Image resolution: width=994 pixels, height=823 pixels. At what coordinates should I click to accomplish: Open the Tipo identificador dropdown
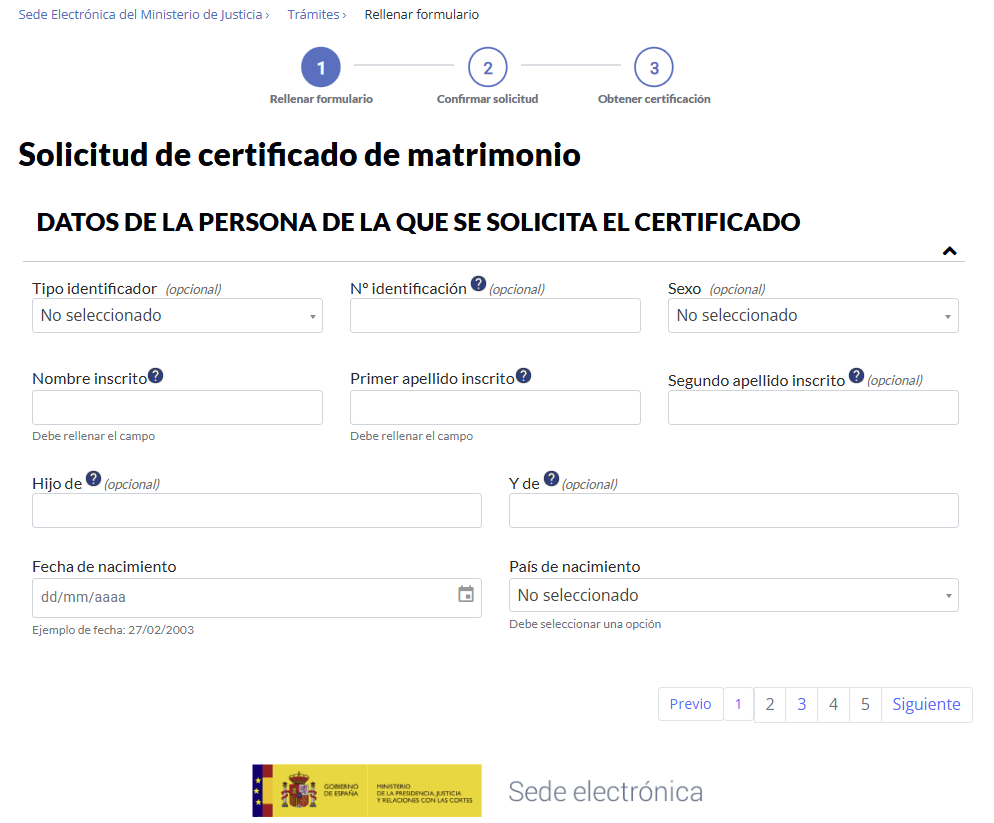177,315
